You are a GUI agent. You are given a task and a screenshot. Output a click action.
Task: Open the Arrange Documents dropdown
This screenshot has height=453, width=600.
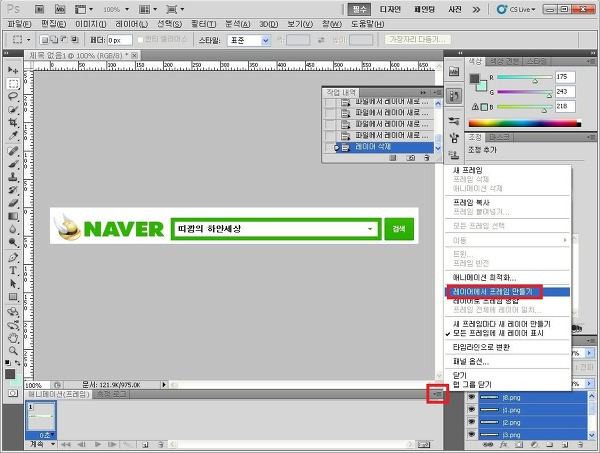click(148, 9)
